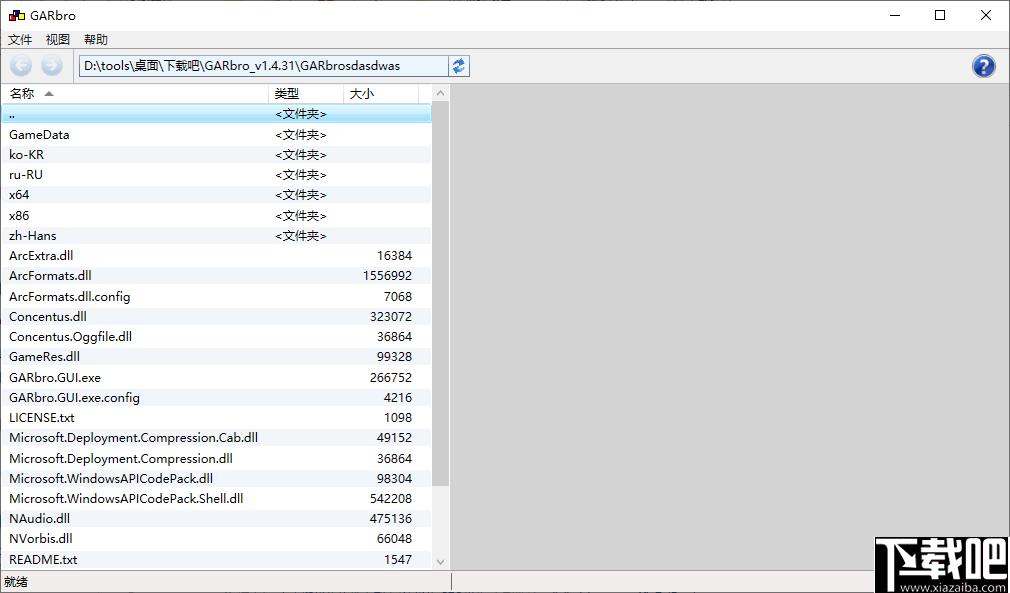Screen dimensions: 1010x593
Task: Select NAudio.dll file
Action: pyautogui.click(x=216, y=518)
